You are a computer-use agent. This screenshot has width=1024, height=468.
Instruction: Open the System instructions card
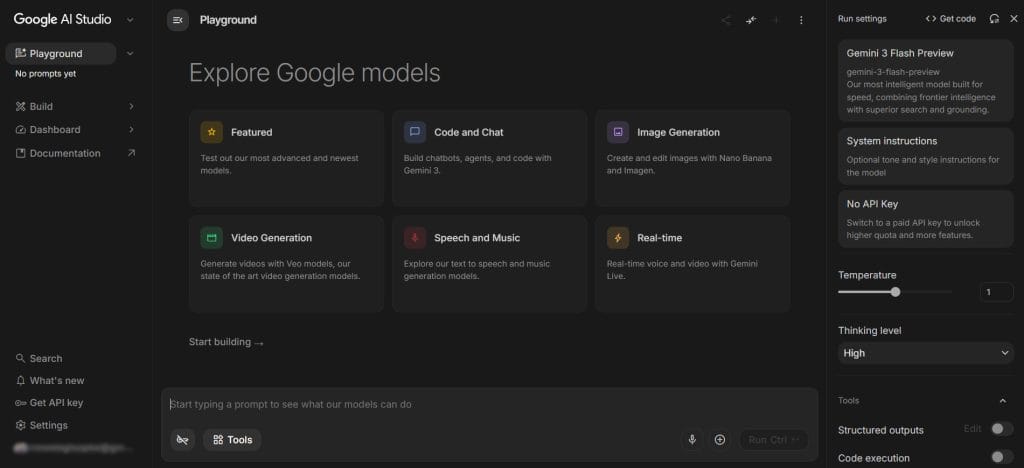pyautogui.click(x=925, y=157)
